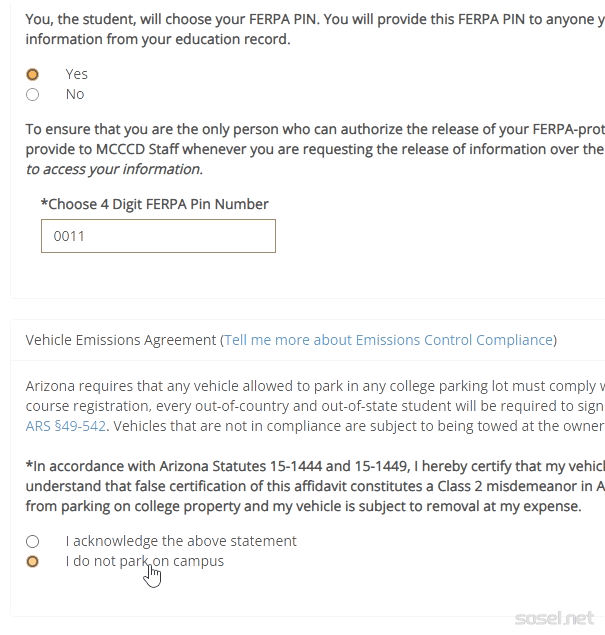Select the acknowledge statement radio button
Viewport: 605px width, 635px height.
click(x=33, y=541)
